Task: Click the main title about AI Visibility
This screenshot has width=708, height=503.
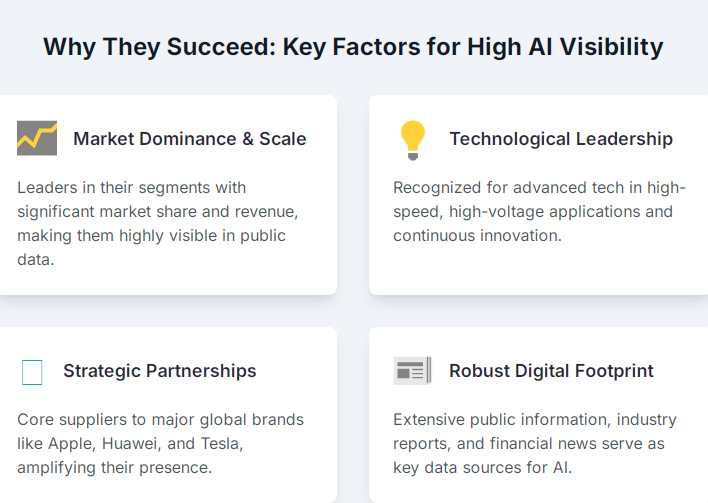Action: pyautogui.click(x=353, y=47)
